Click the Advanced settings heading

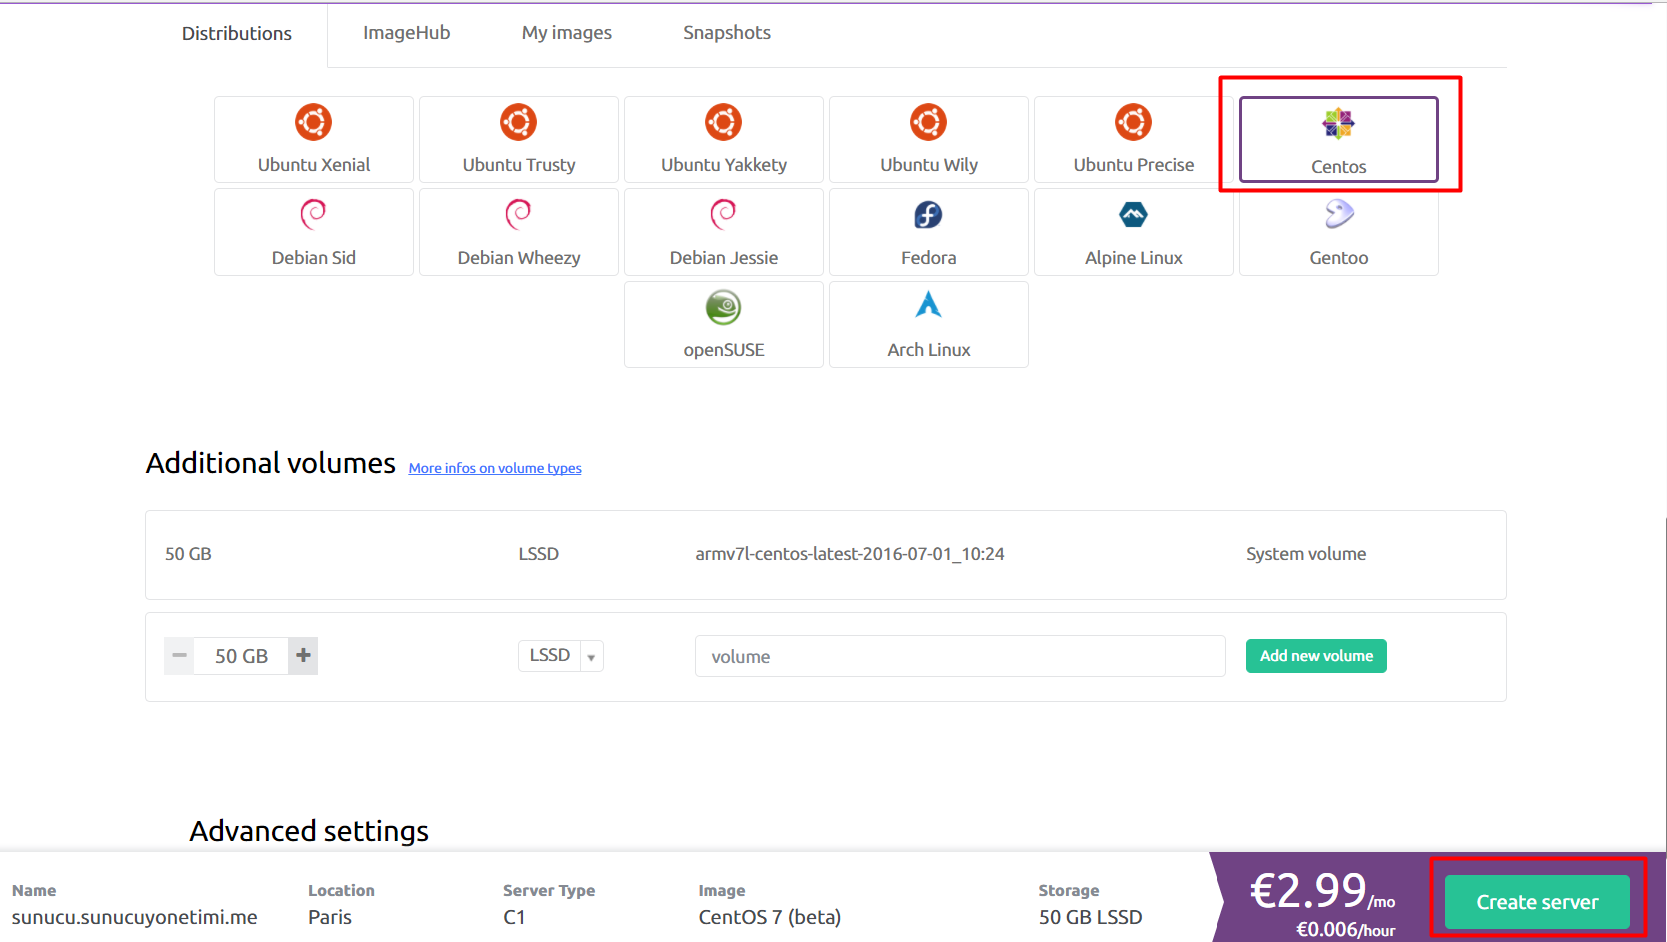coord(309,831)
